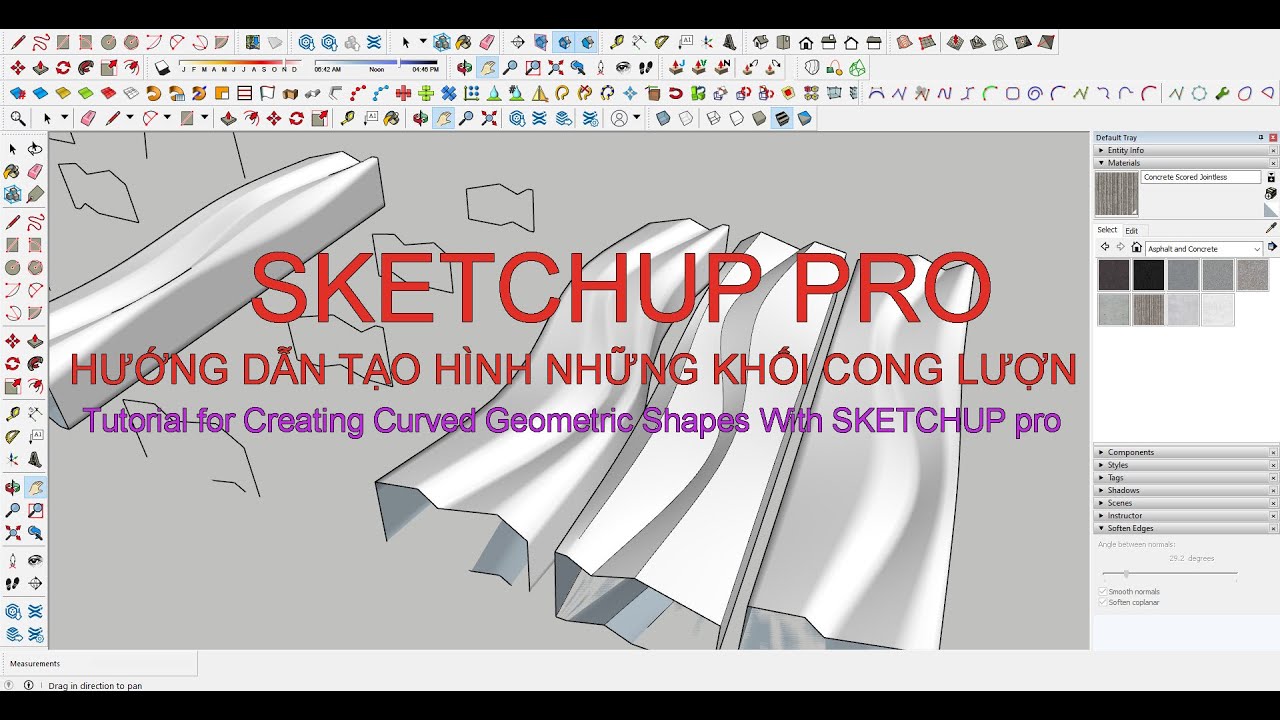Go to materials home In Model button

[x=1136, y=247]
